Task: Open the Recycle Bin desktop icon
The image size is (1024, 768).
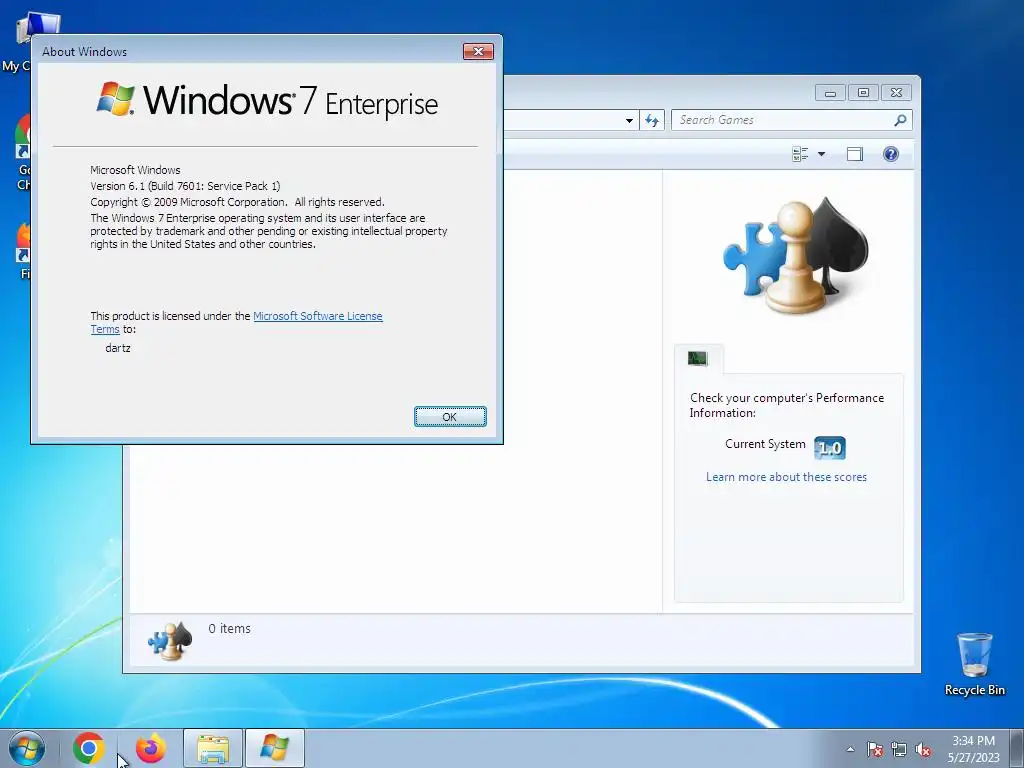Action: pos(974,664)
